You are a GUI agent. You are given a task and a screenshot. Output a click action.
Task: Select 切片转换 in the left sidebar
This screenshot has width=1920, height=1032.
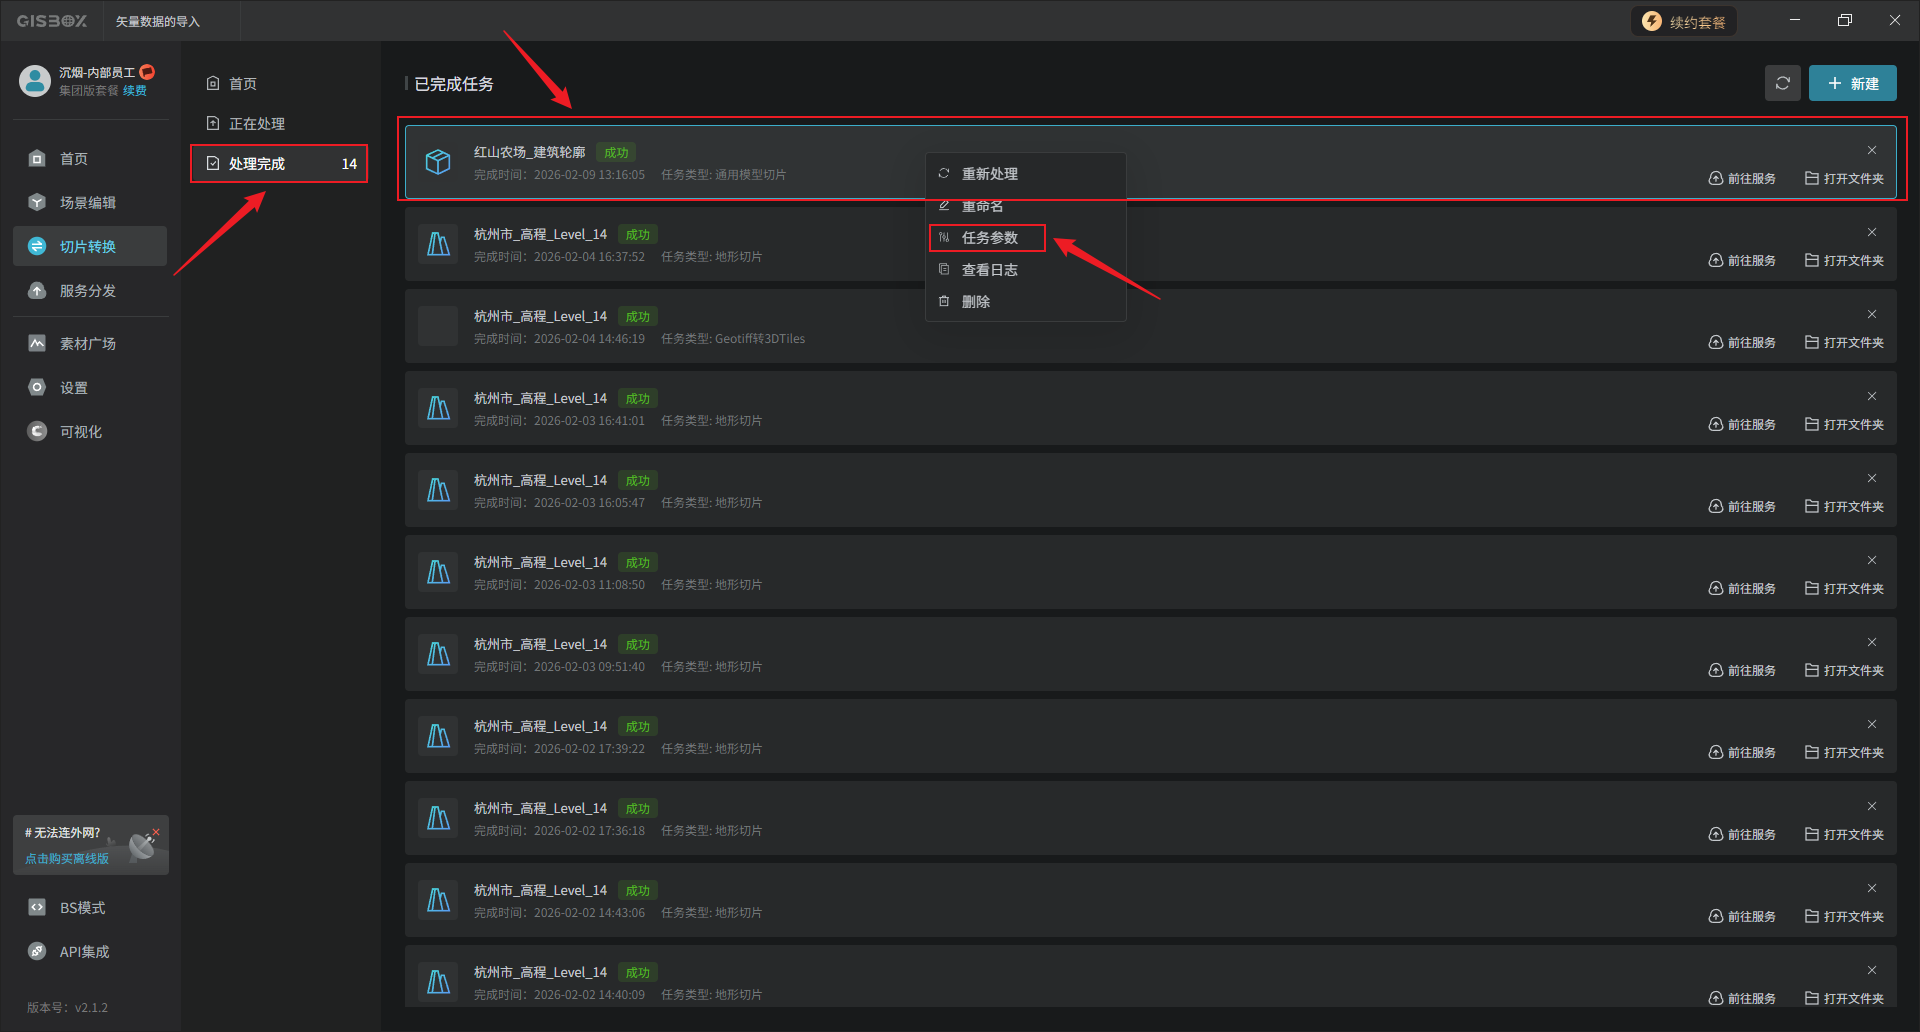87,247
